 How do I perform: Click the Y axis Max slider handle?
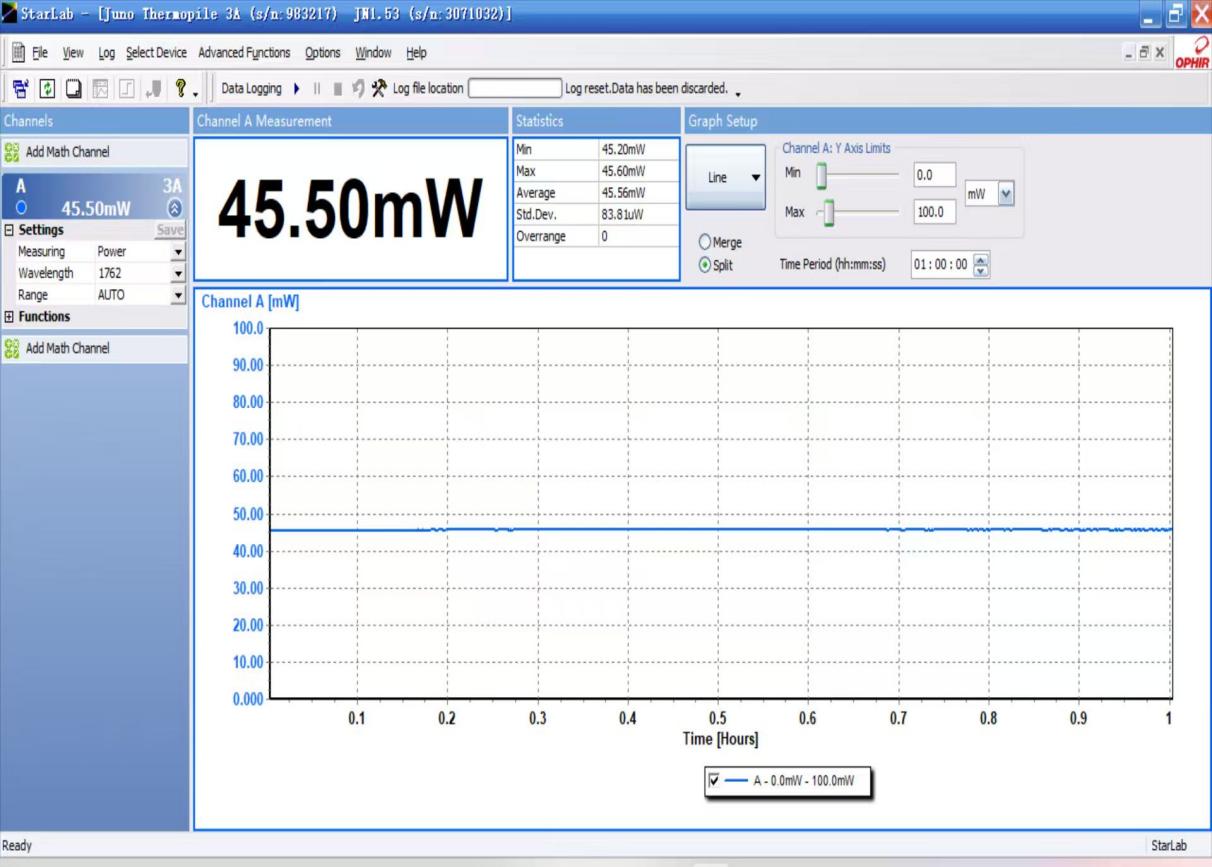coord(828,212)
